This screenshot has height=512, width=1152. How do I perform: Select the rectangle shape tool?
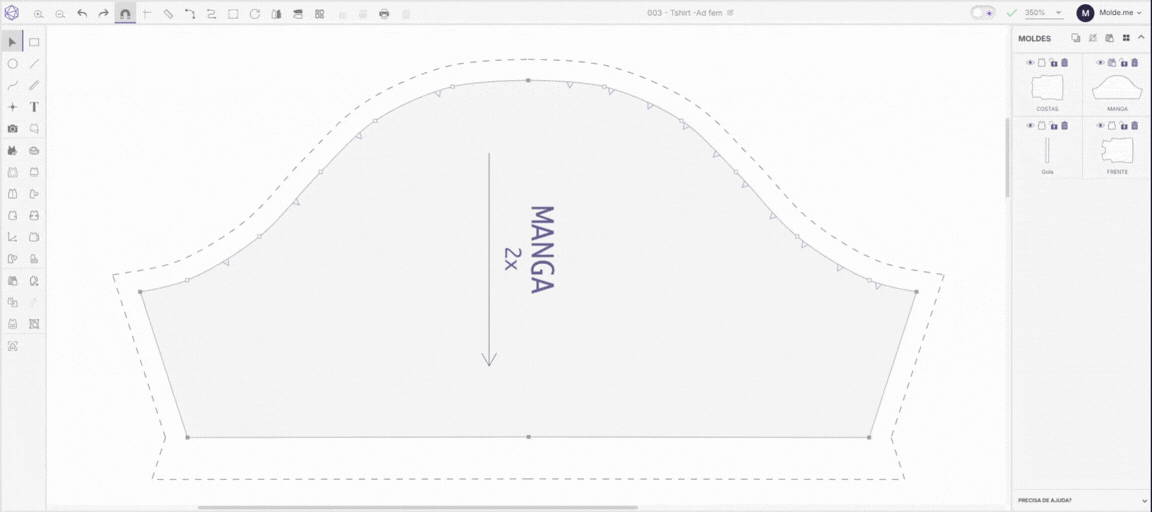34,42
